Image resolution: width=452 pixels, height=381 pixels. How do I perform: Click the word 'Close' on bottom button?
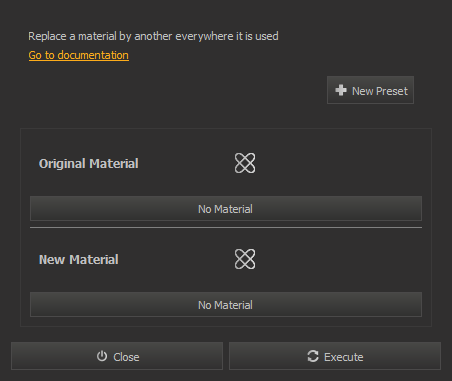126,357
